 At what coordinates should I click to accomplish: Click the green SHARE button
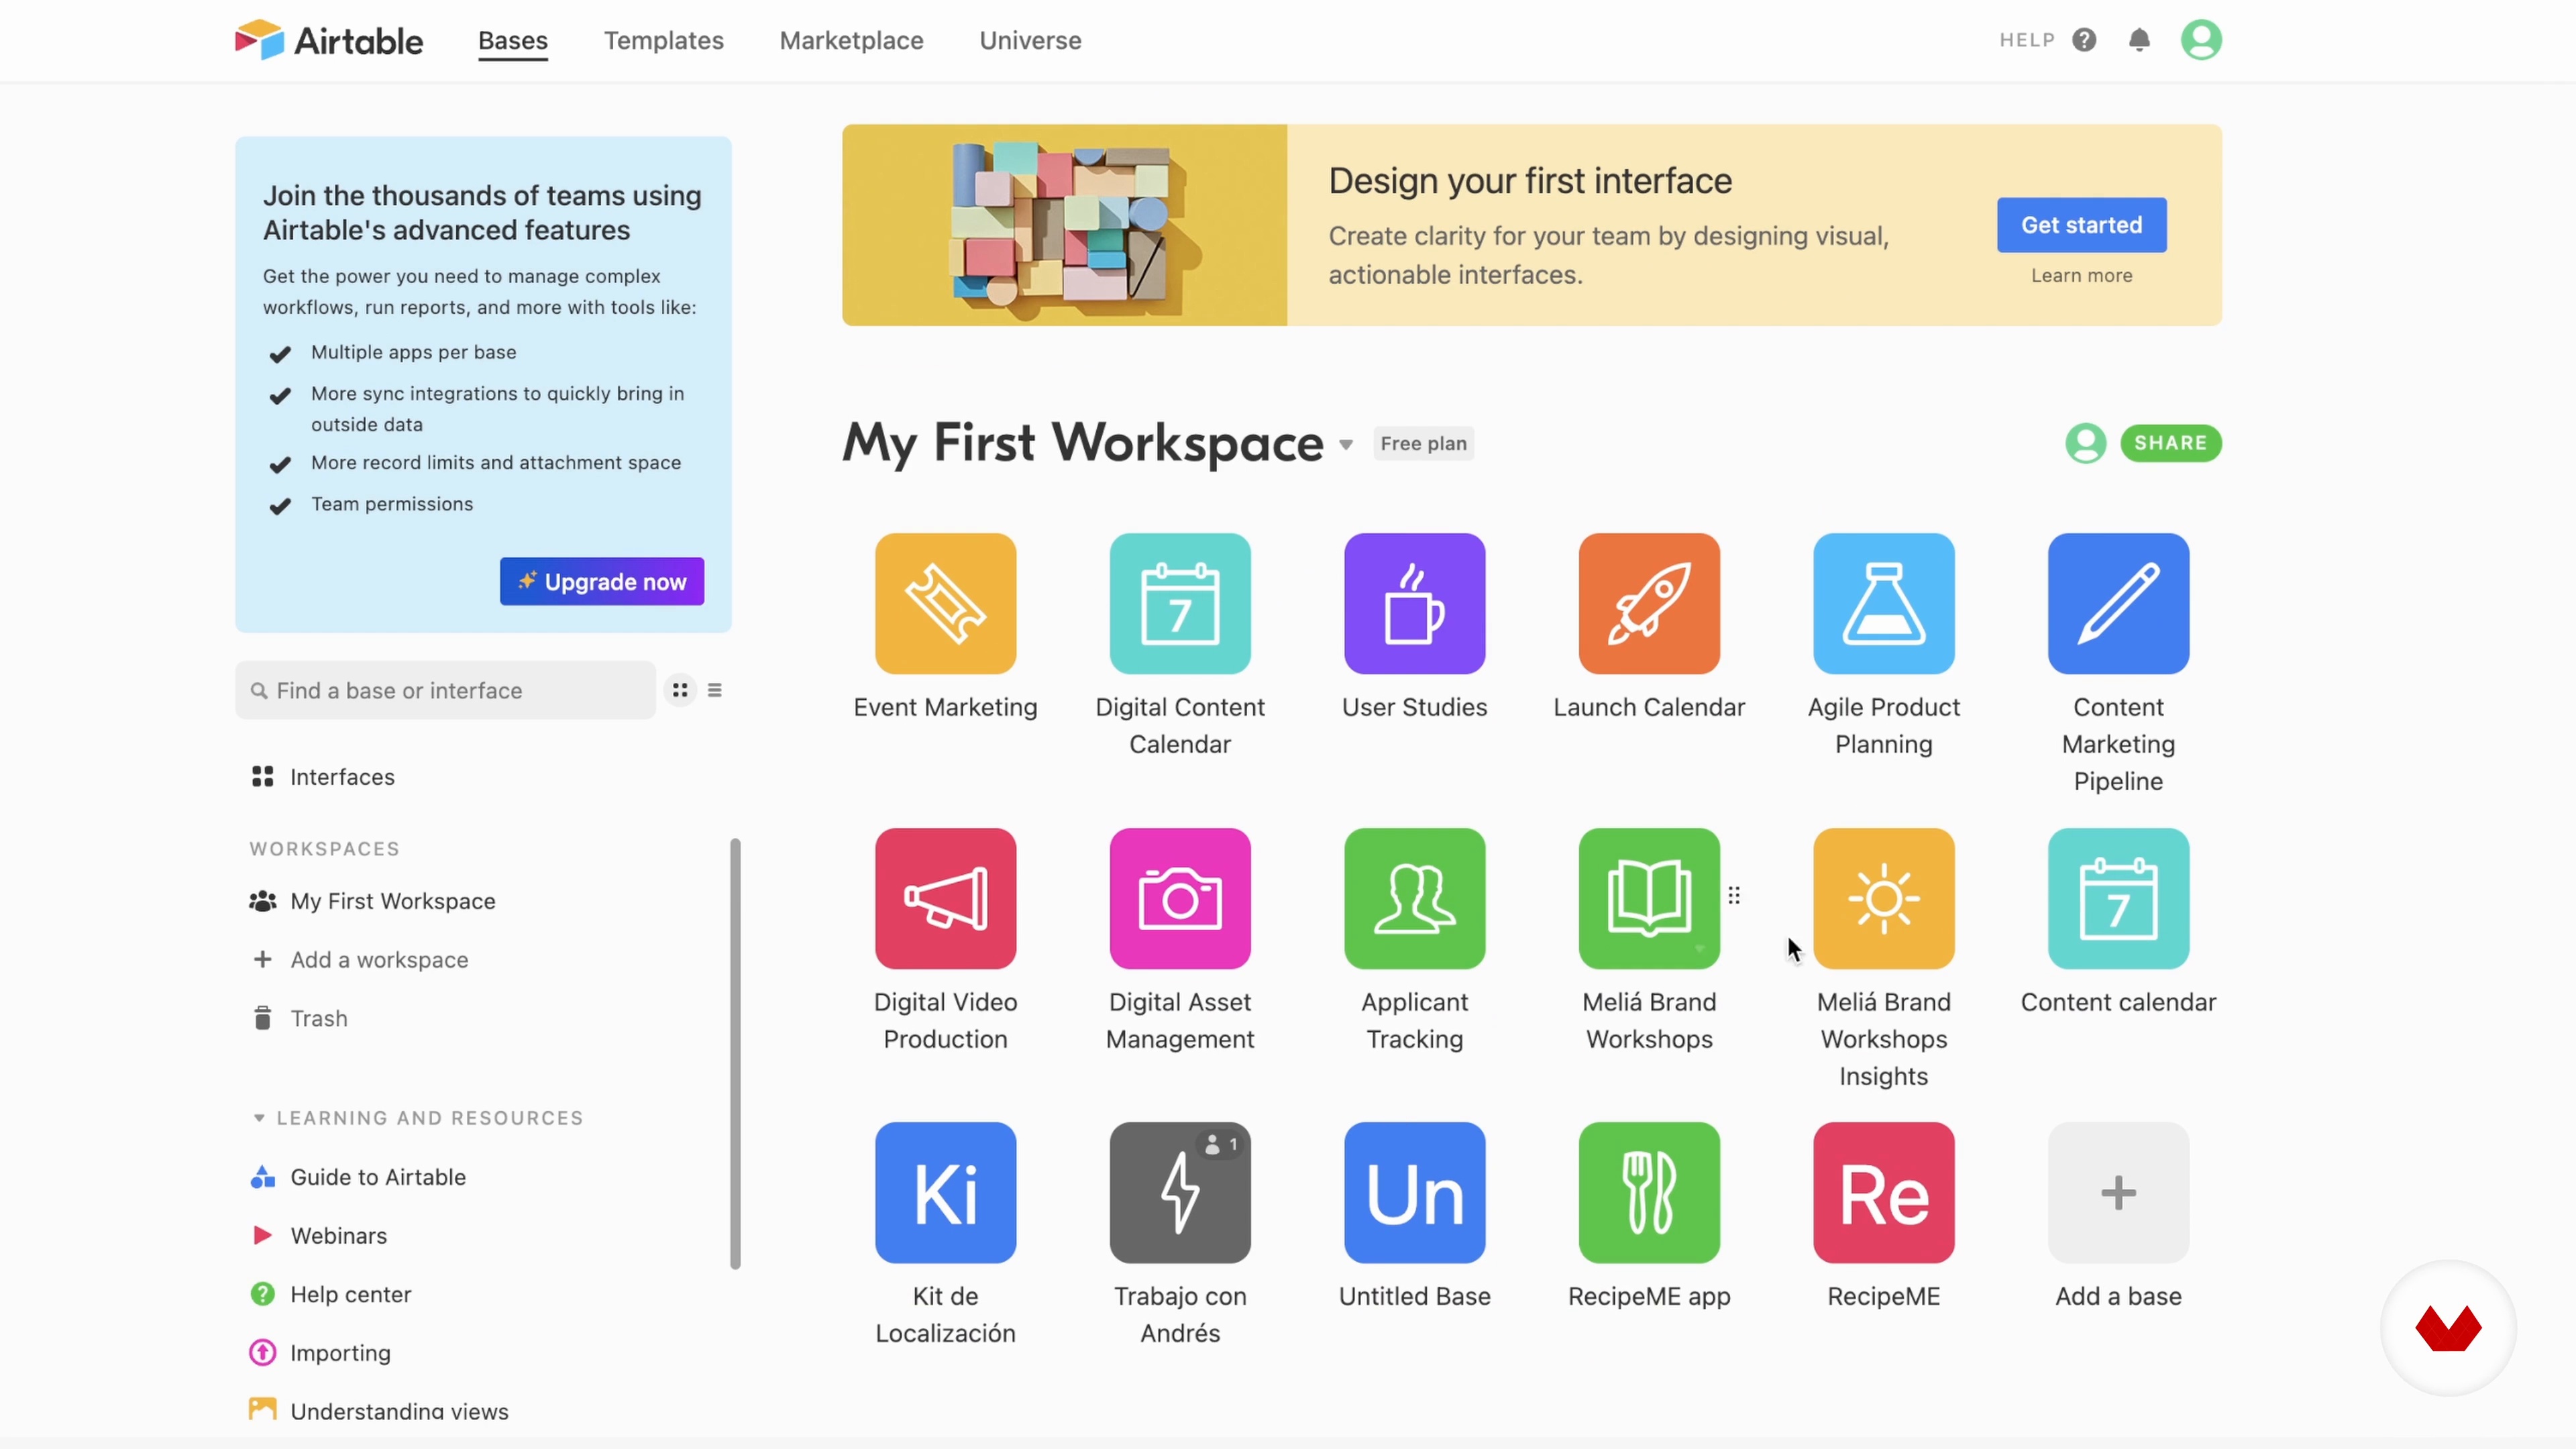[x=2171, y=443]
